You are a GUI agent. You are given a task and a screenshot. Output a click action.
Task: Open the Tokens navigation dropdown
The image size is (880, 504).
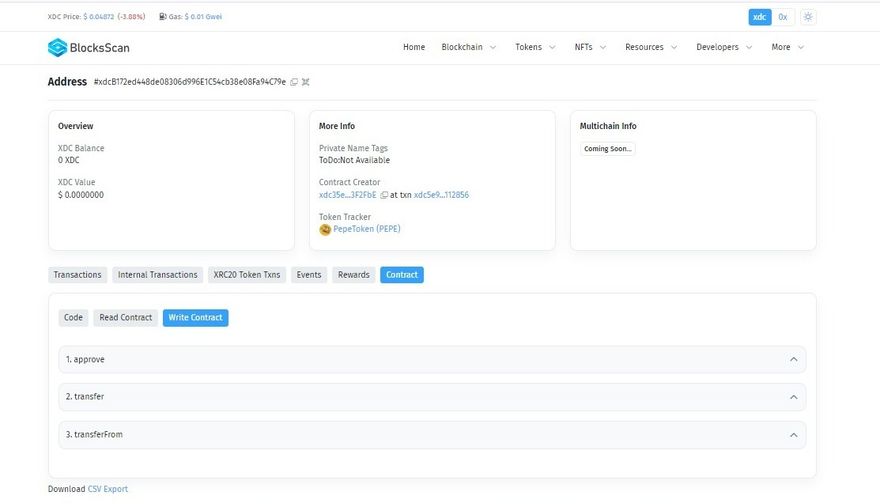pos(535,47)
